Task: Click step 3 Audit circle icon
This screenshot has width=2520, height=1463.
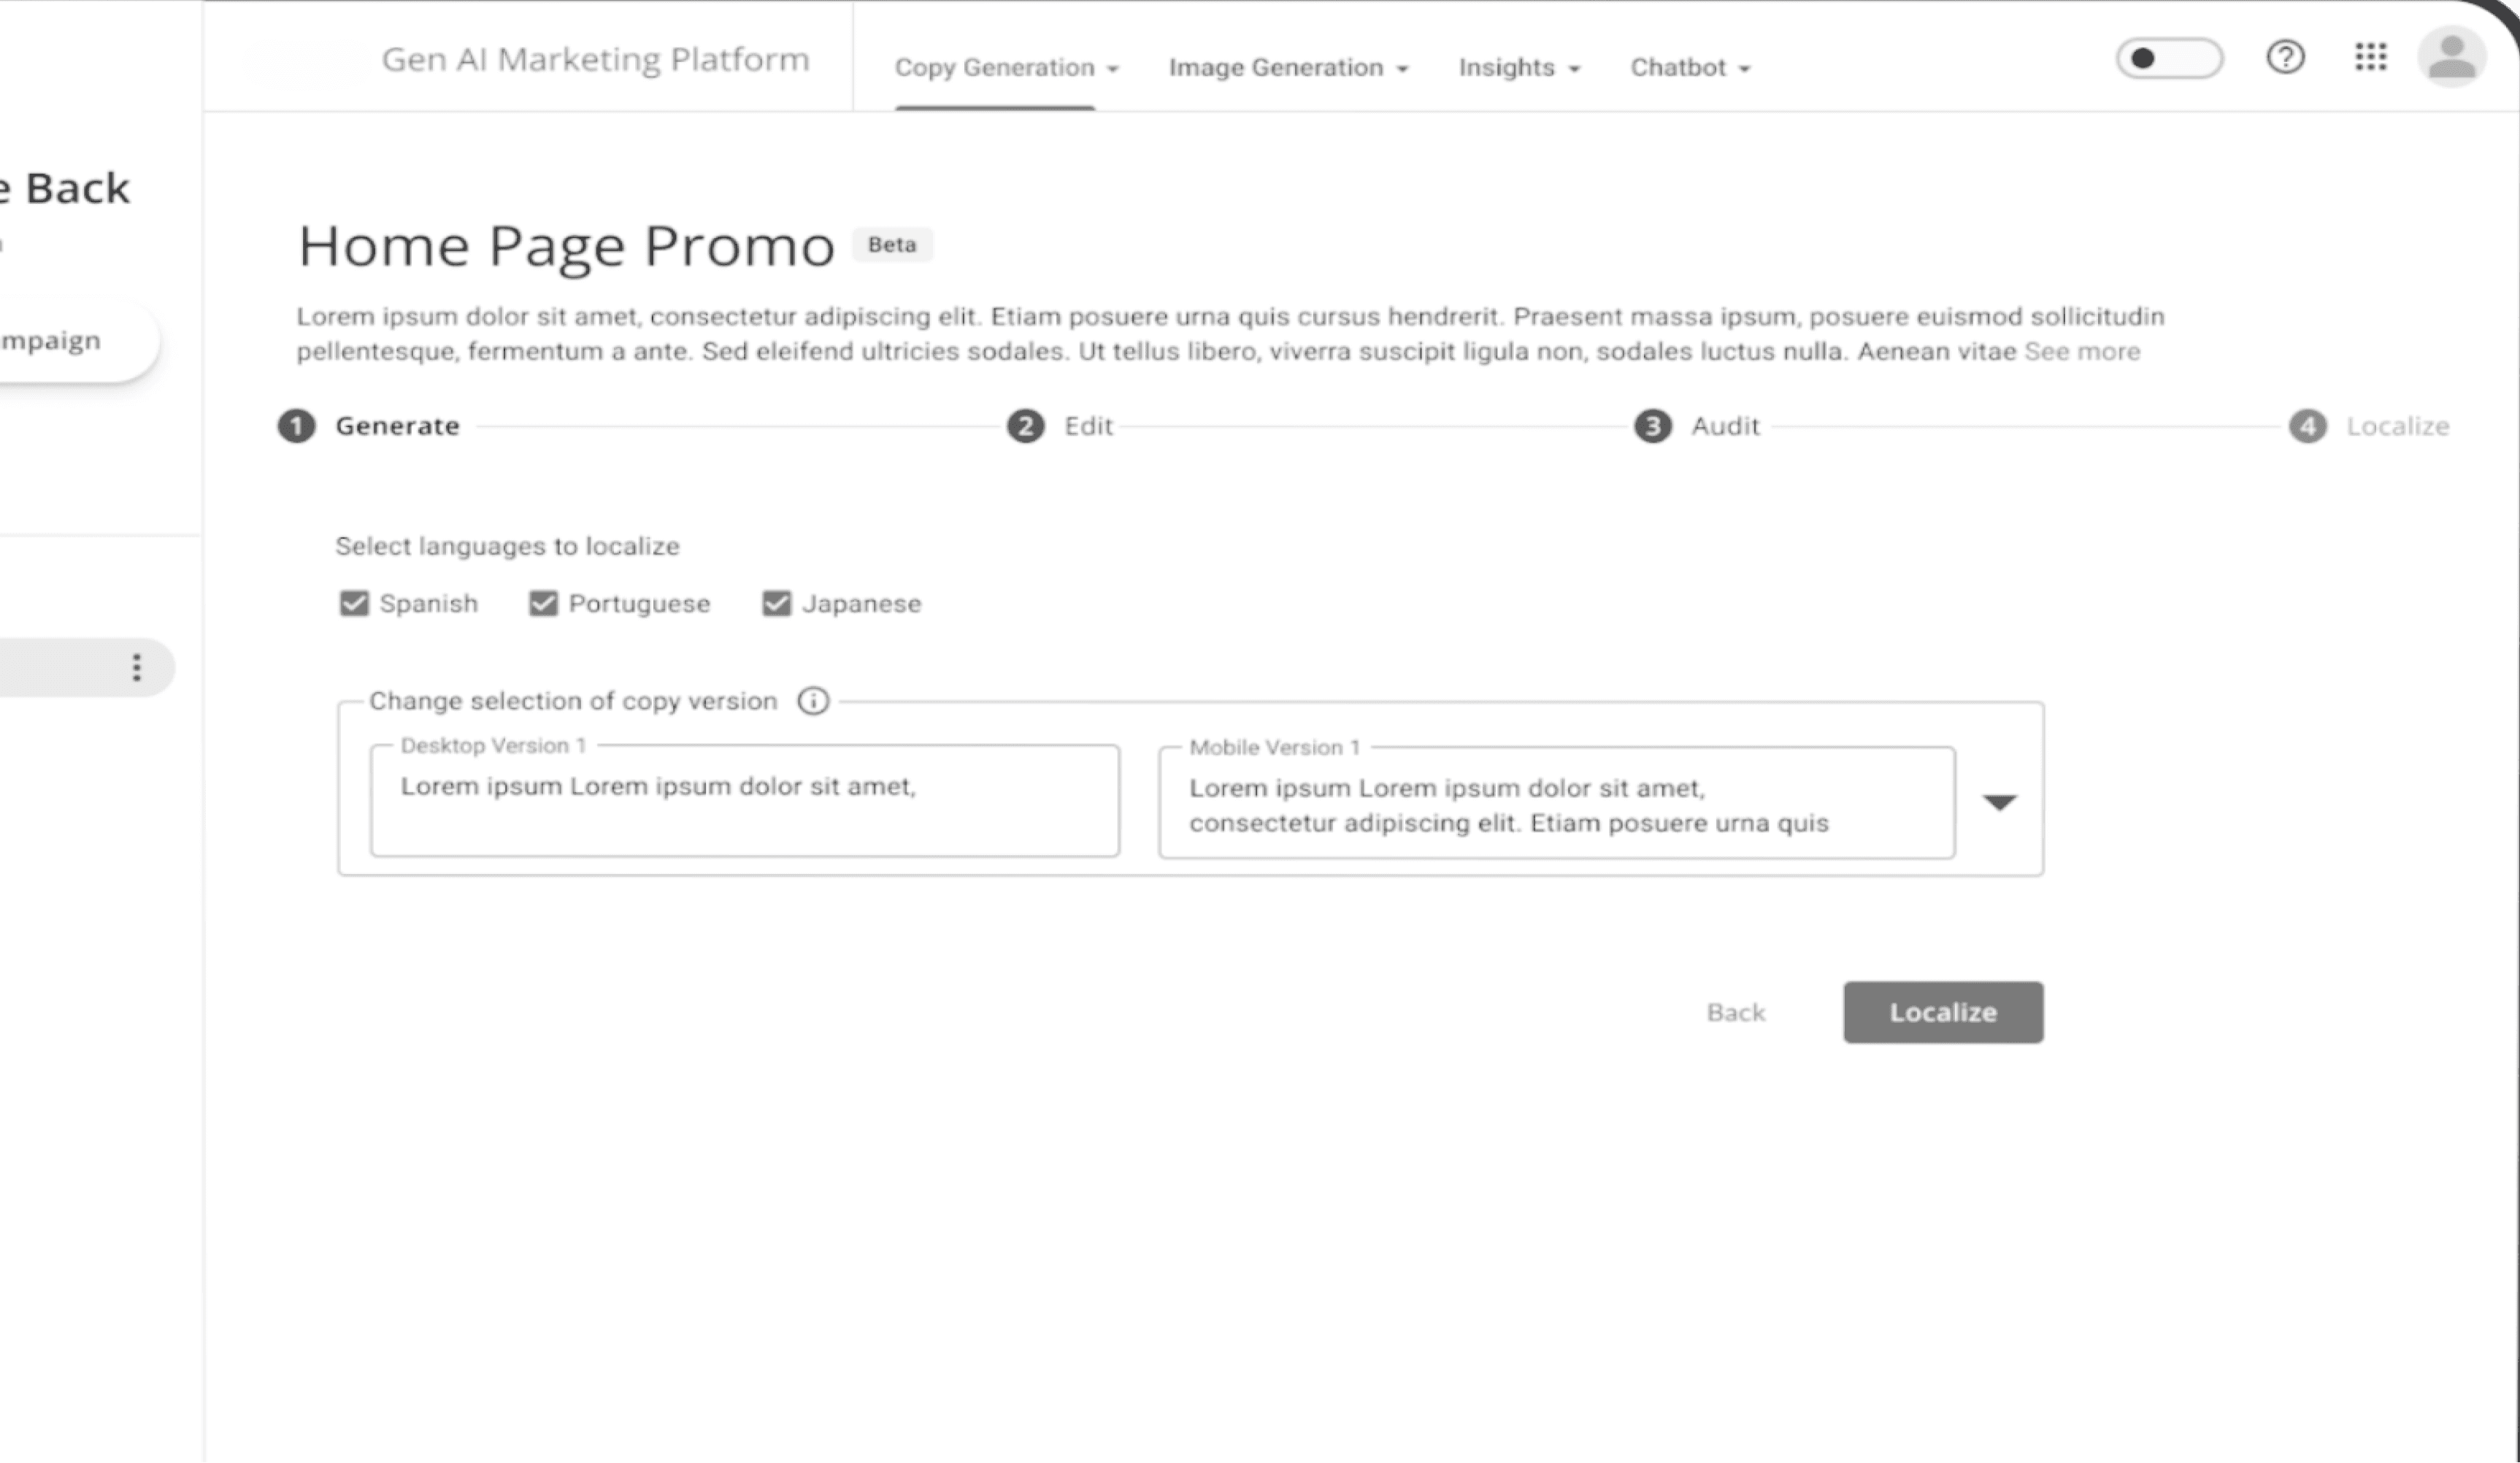Action: click(x=1652, y=426)
